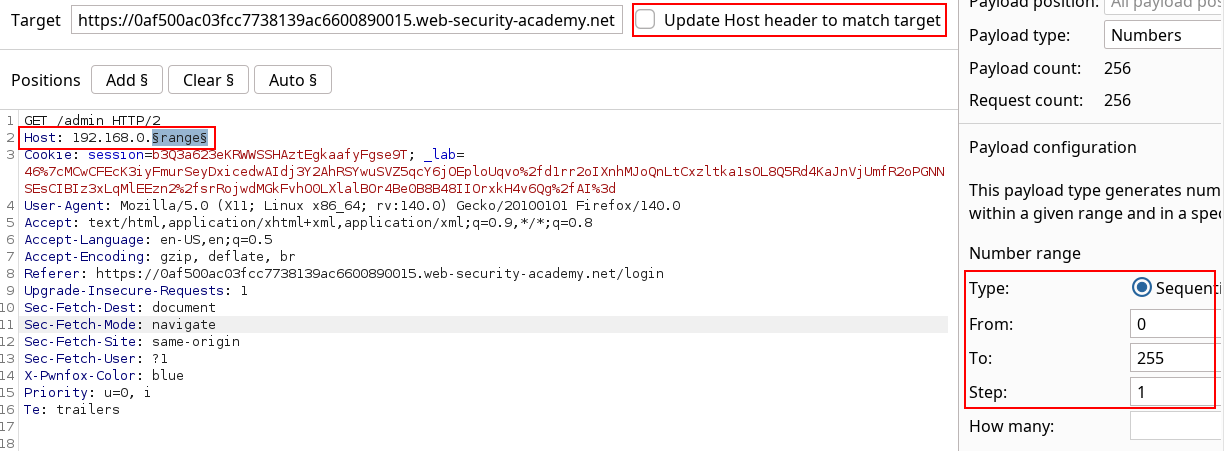Enable Update Host header to match target
This screenshot has height=451, width=1224.
pos(647,20)
